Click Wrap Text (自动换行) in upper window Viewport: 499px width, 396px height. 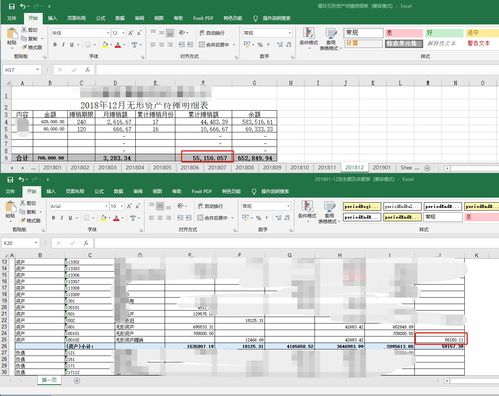(x=212, y=33)
